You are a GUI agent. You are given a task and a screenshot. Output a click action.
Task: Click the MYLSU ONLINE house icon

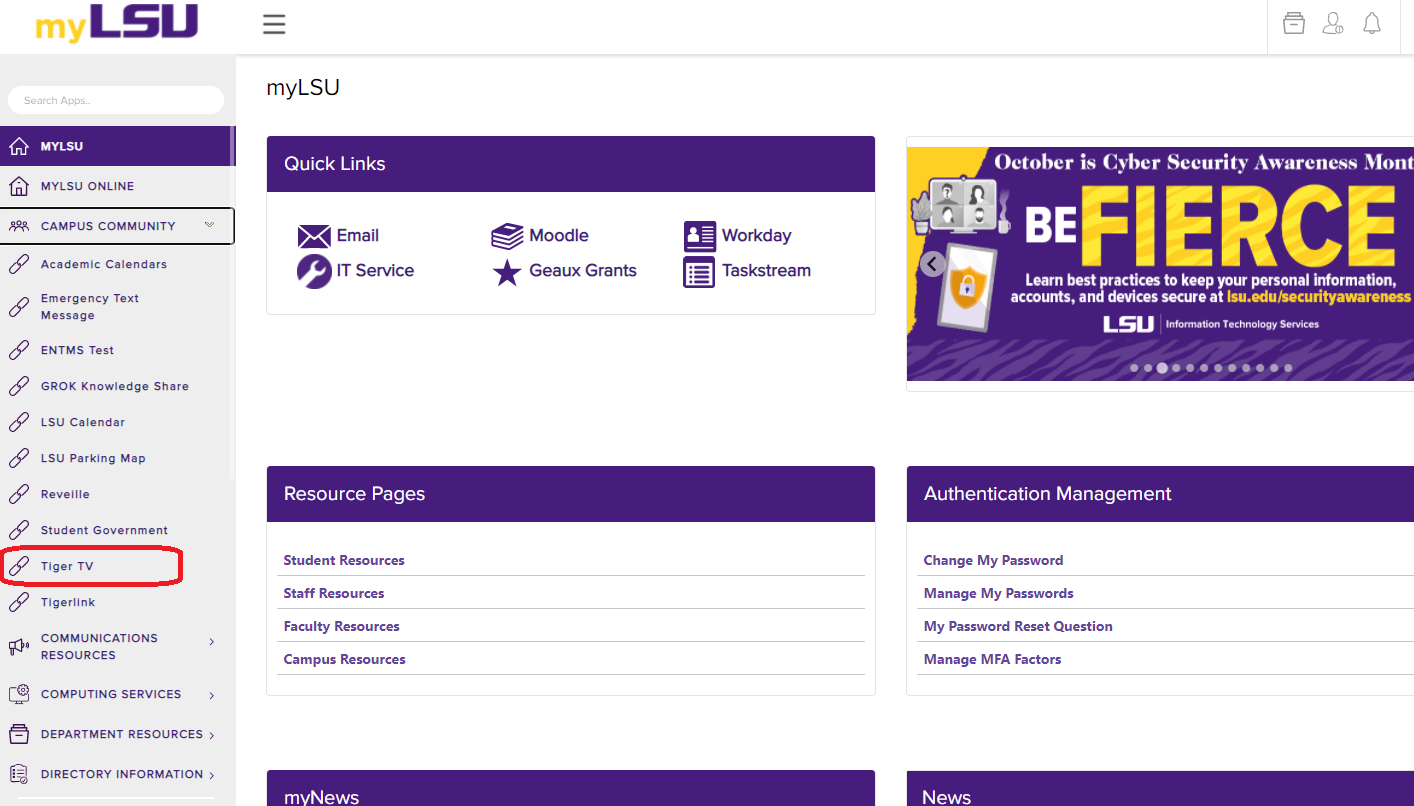click(x=18, y=186)
